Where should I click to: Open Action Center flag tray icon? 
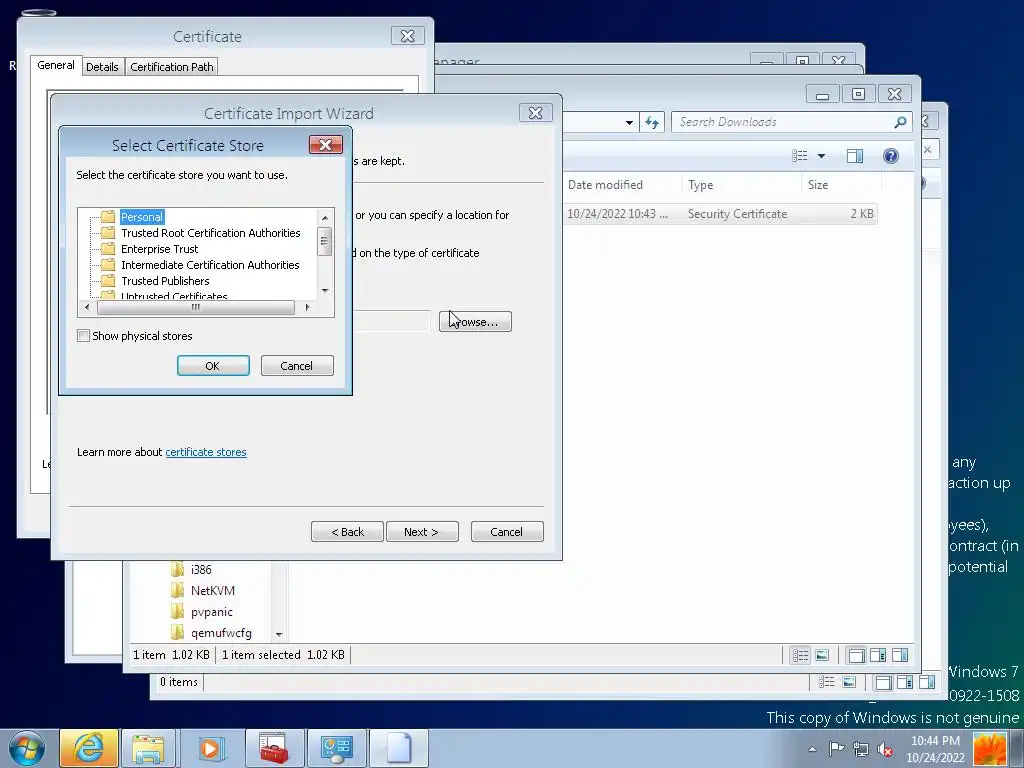click(x=837, y=749)
